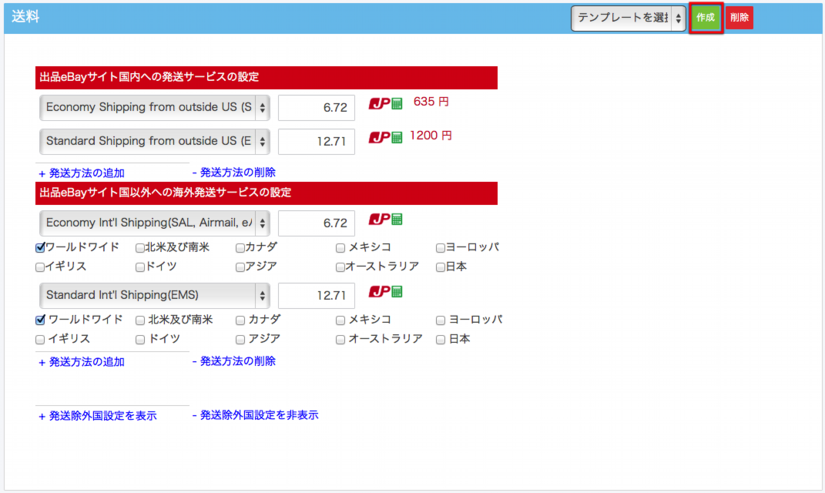Click 発送方法の削除 link under international services
This screenshot has width=825, height=493.
[x=234, y=361]
